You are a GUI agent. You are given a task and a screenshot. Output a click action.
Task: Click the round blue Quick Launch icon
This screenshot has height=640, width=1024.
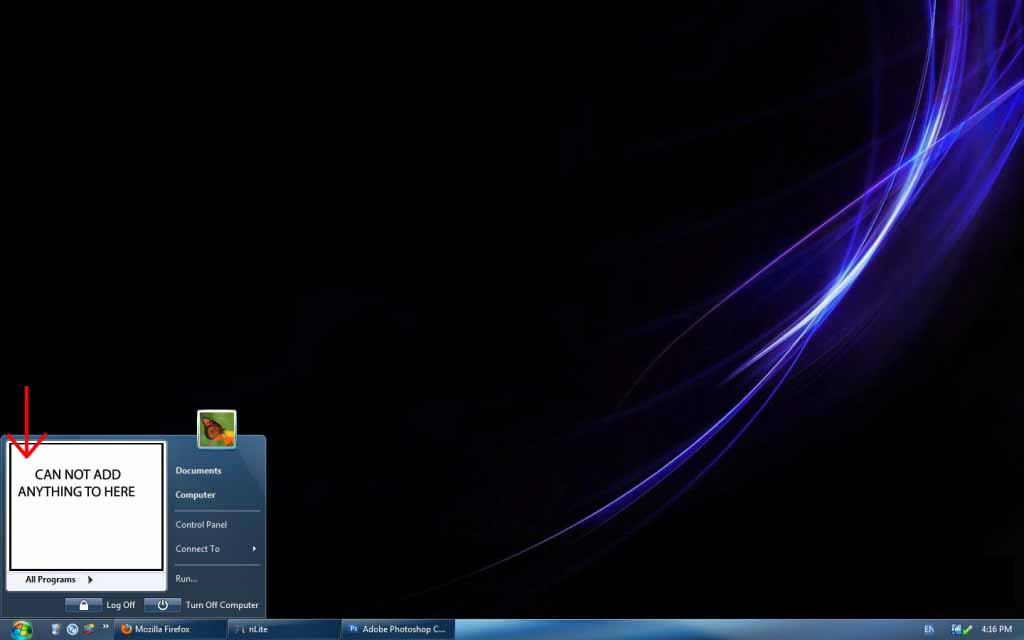tap(73, 629)
